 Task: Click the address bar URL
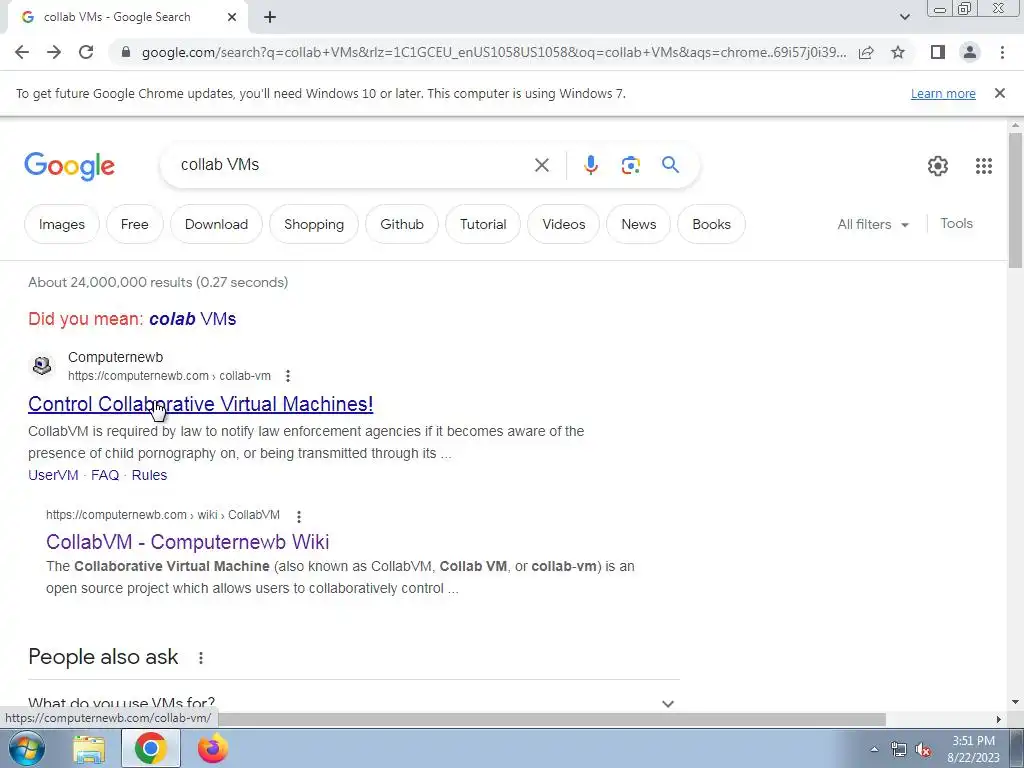click(494, 52)
